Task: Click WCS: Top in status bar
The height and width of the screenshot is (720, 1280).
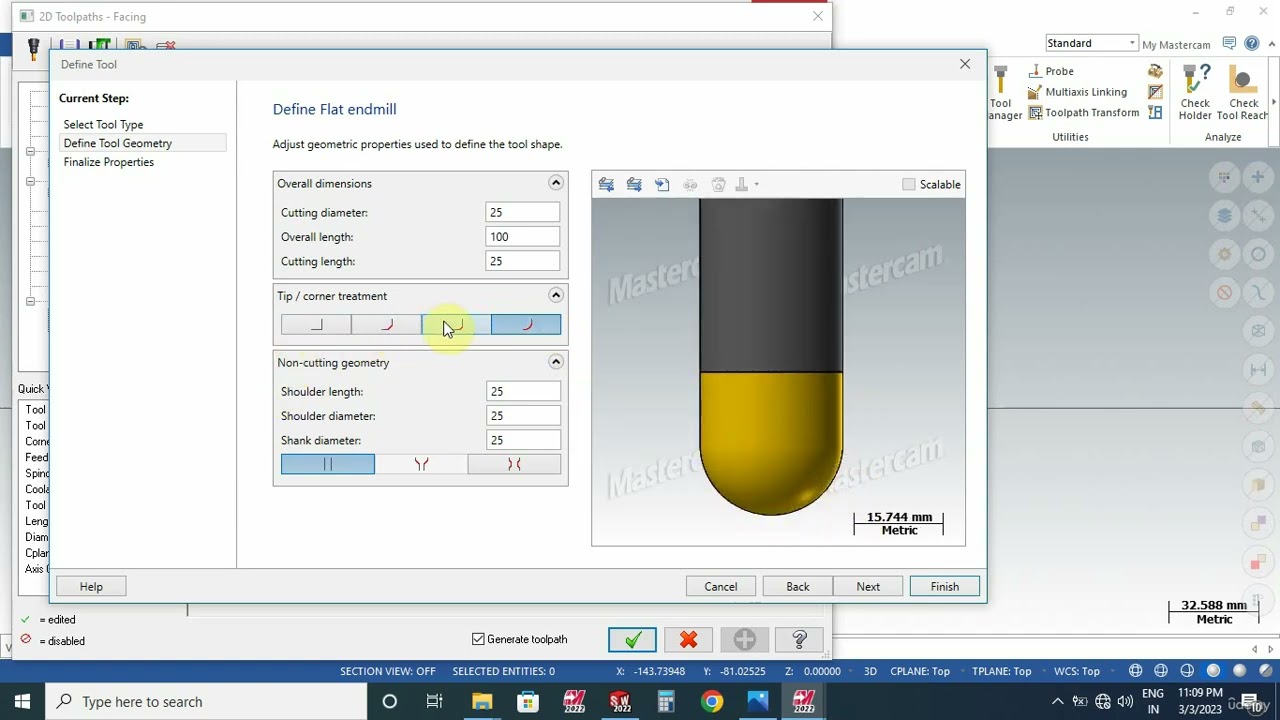Action: tap(1076, 671)
